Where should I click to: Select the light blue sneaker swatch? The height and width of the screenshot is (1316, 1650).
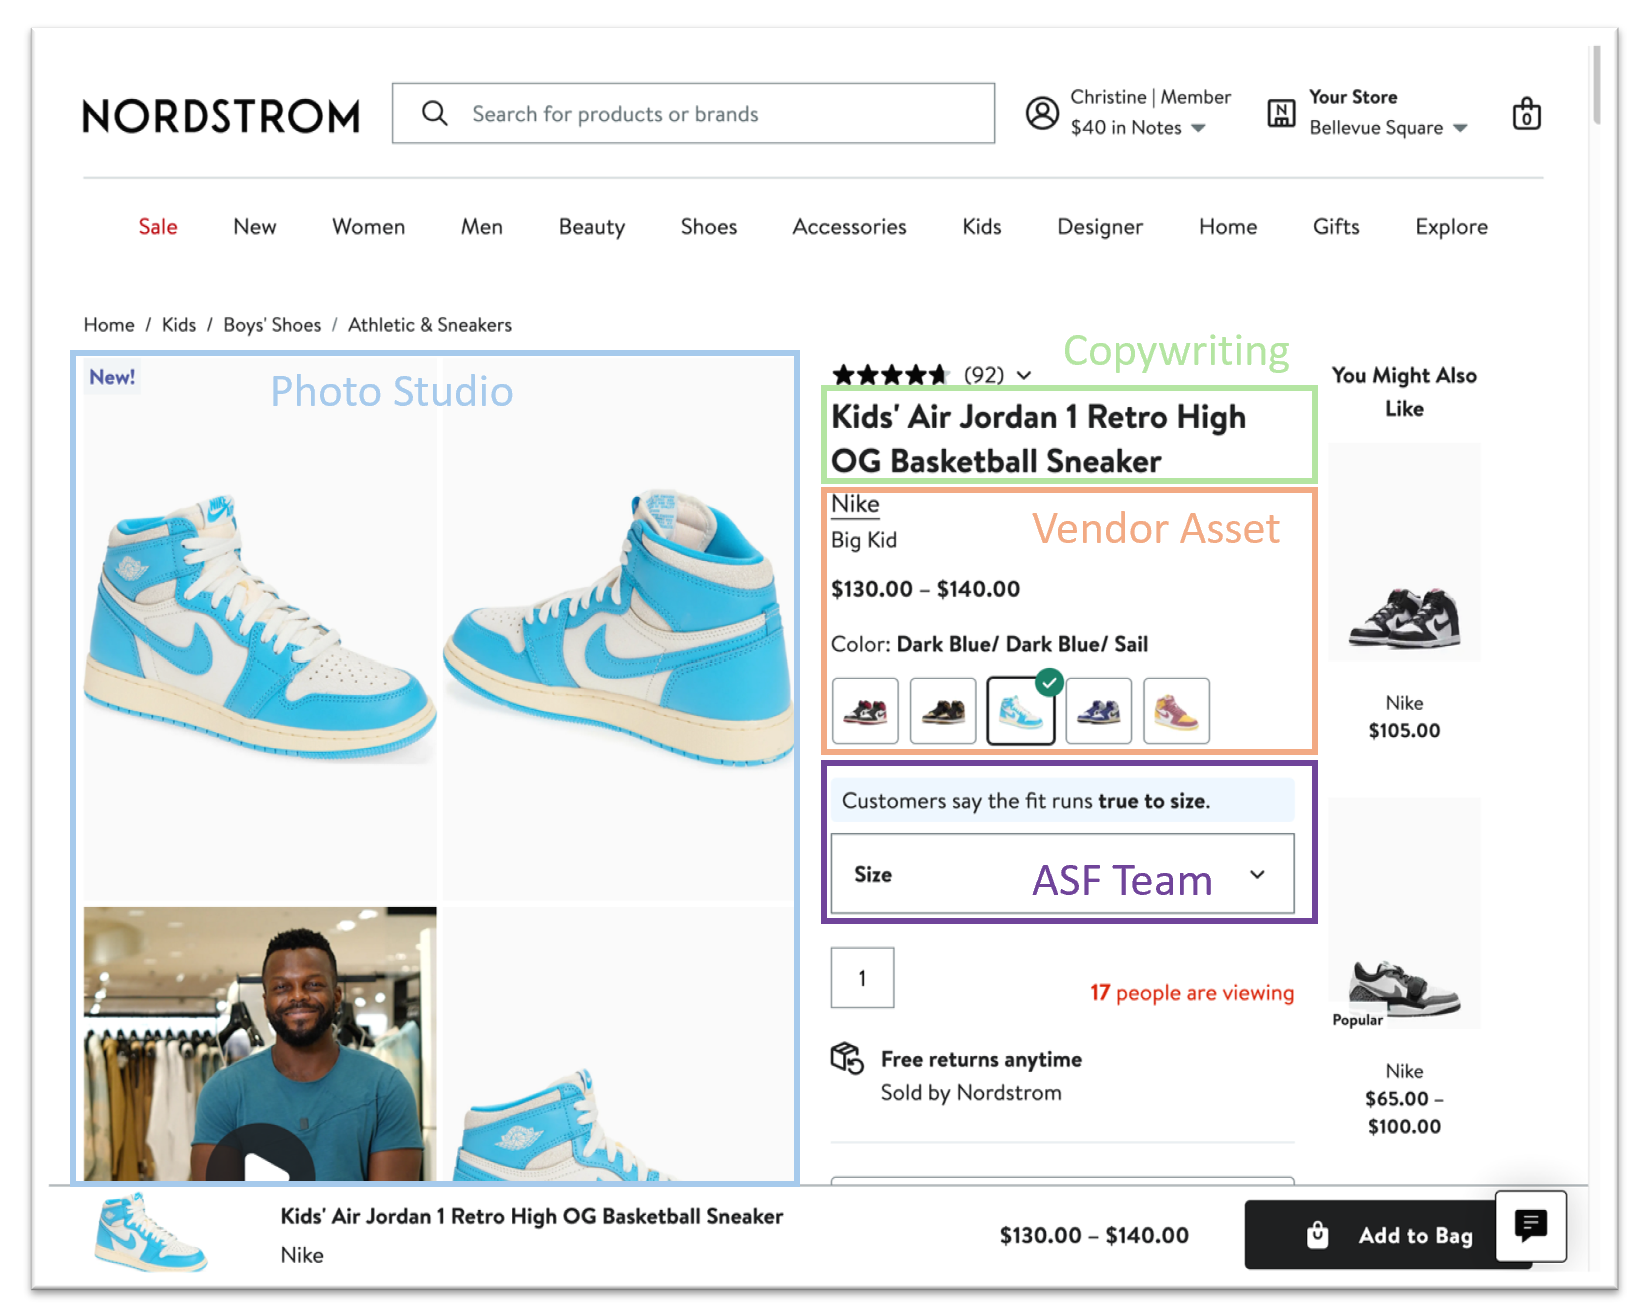(1021, 711)
